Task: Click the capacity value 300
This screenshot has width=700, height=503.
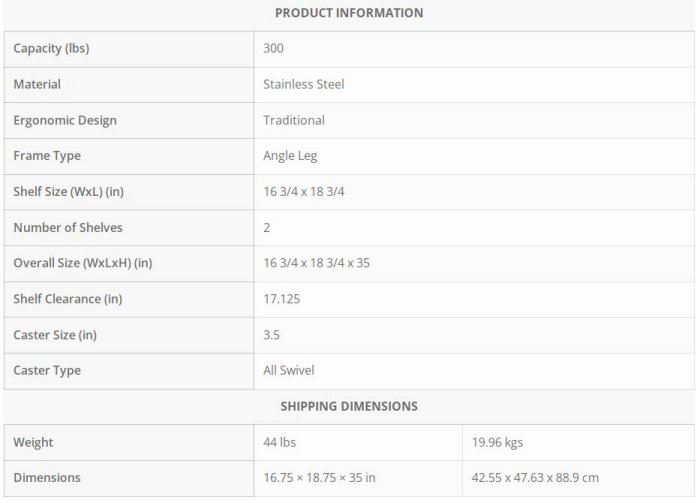Action: [273, 49]
